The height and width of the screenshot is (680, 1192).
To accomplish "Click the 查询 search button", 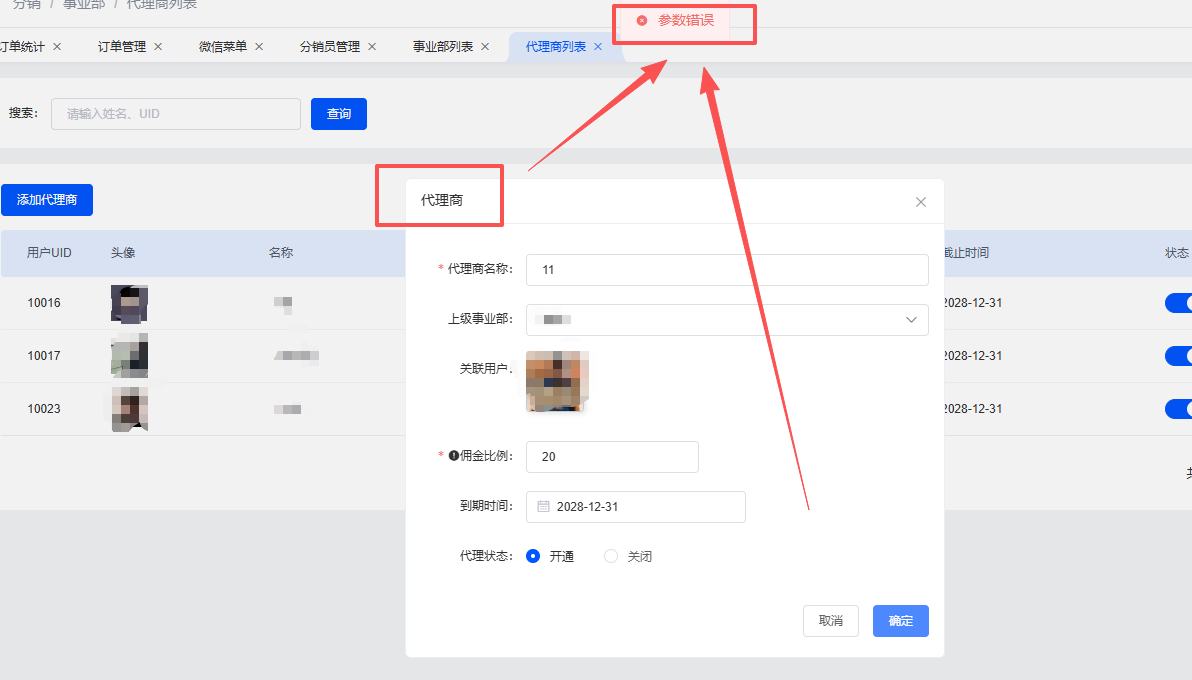I will click(x=338, y=113).
